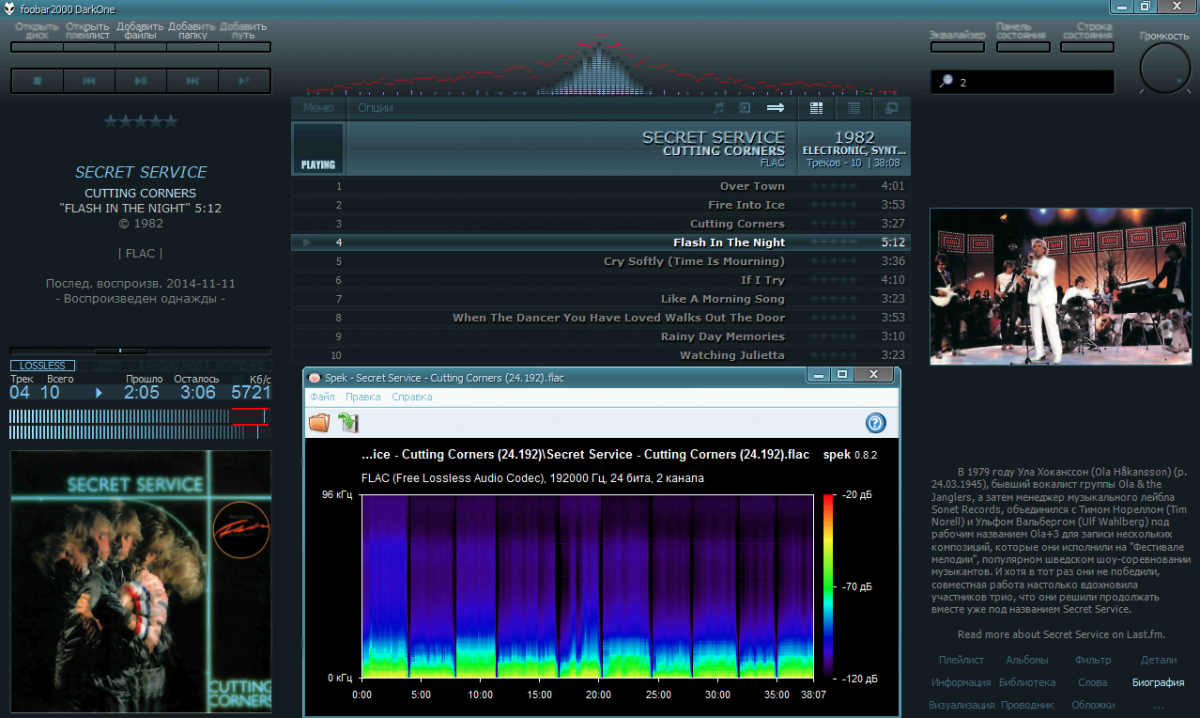Toggle play/pause playback
Screen dimensions: 1200x718
click(x=141, y=81)
